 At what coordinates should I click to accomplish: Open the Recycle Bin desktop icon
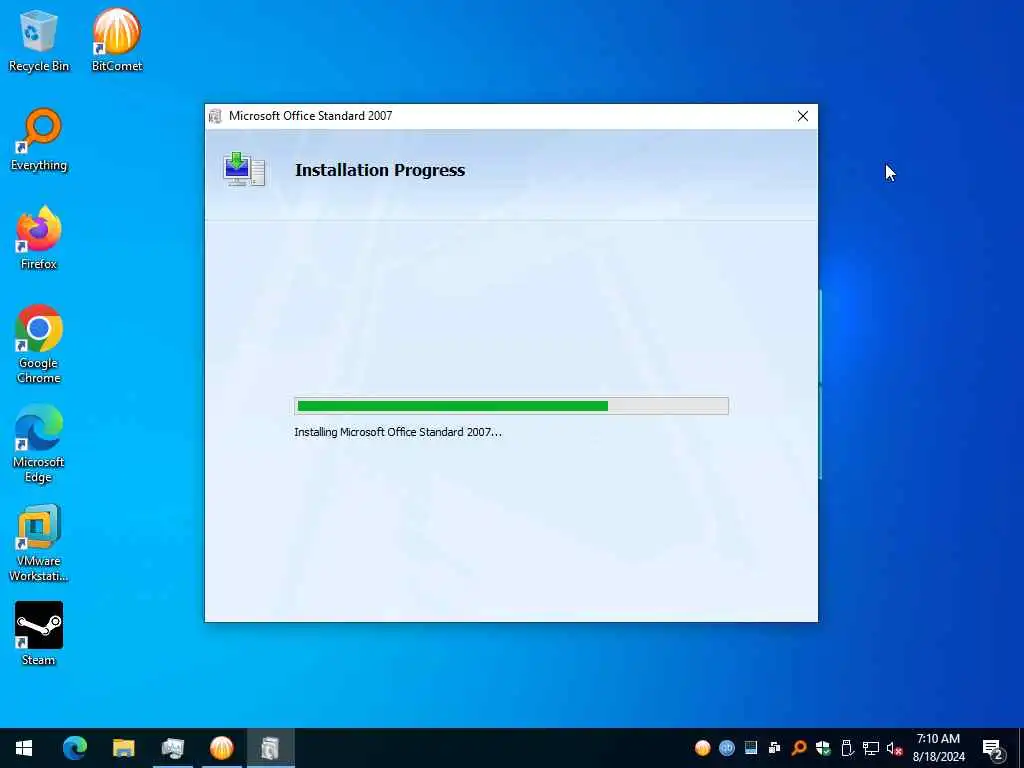[x=39, y=40]
